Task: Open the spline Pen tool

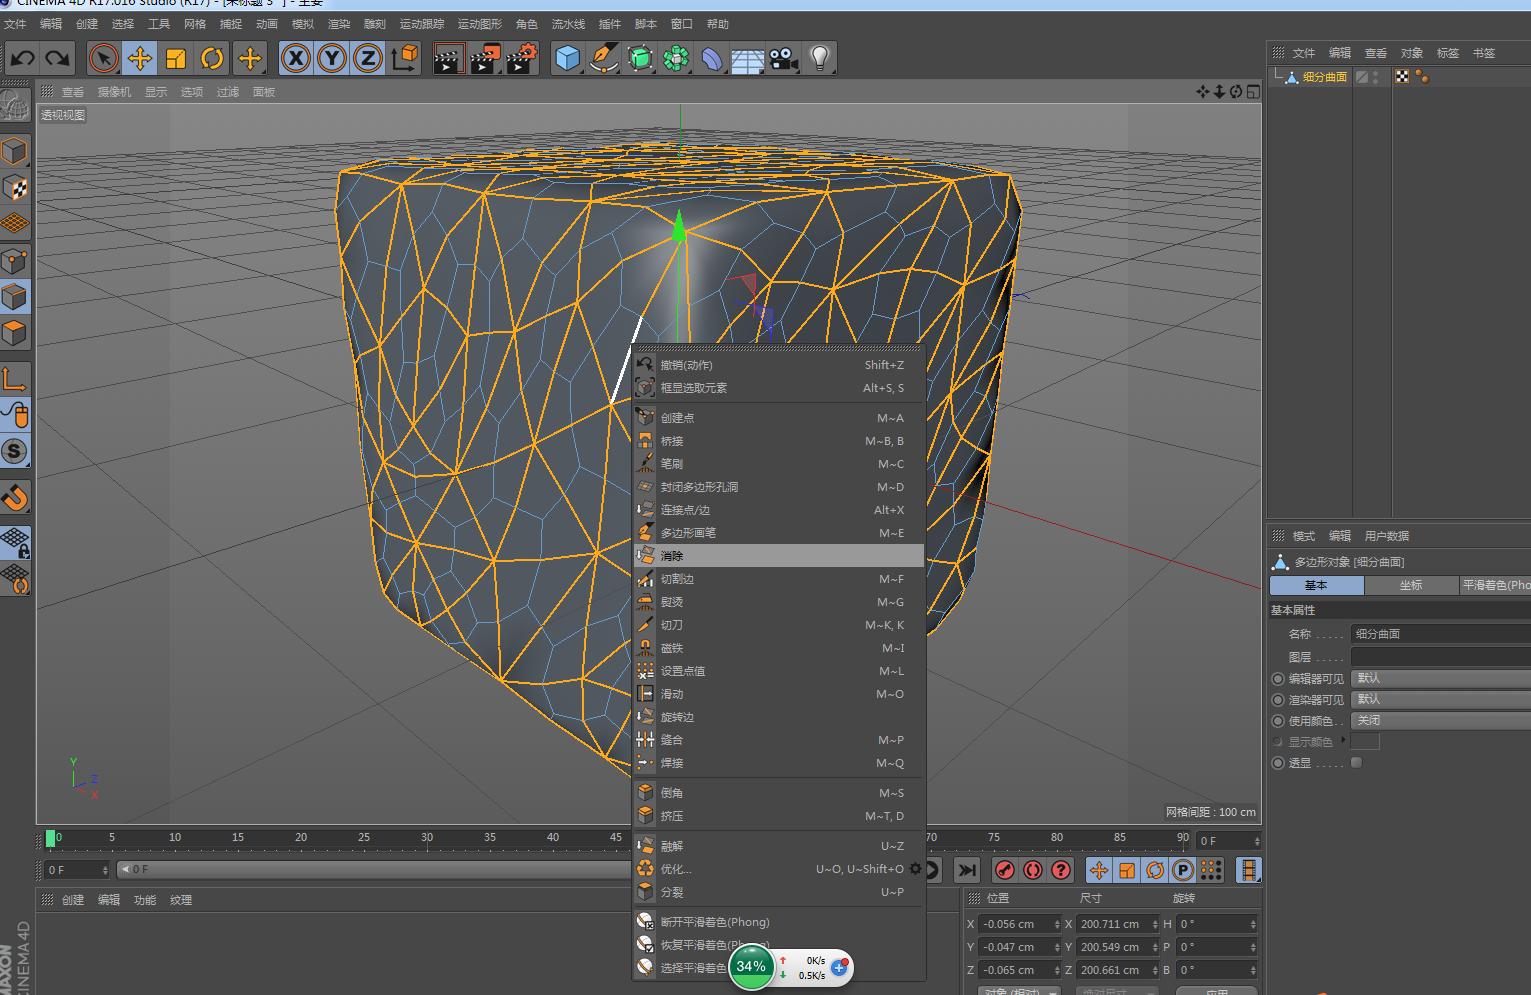Action: pyautogui.click(x=603, y=59)
